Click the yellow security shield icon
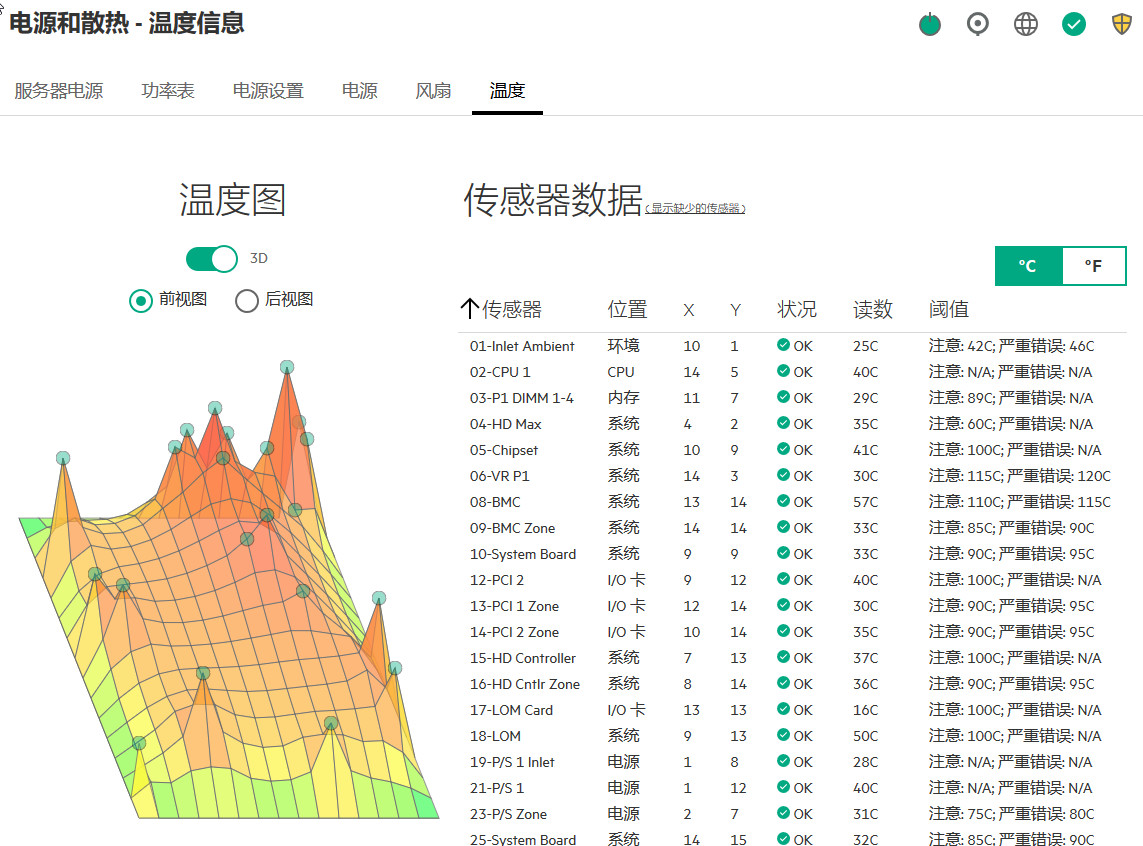 pyautogui.click(x=1122, y=24)
